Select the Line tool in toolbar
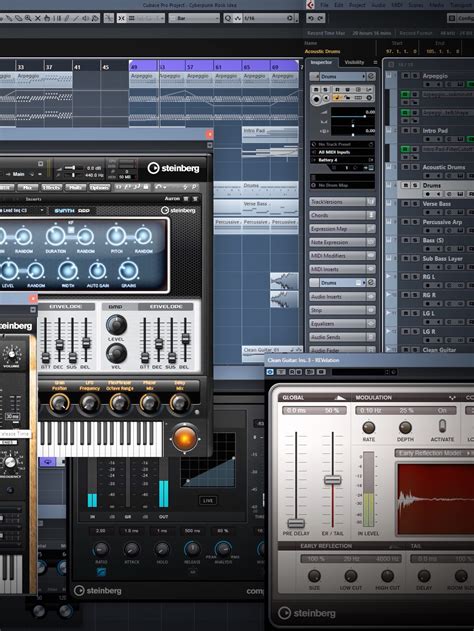474x631 pixels. (x=76, y=18)
